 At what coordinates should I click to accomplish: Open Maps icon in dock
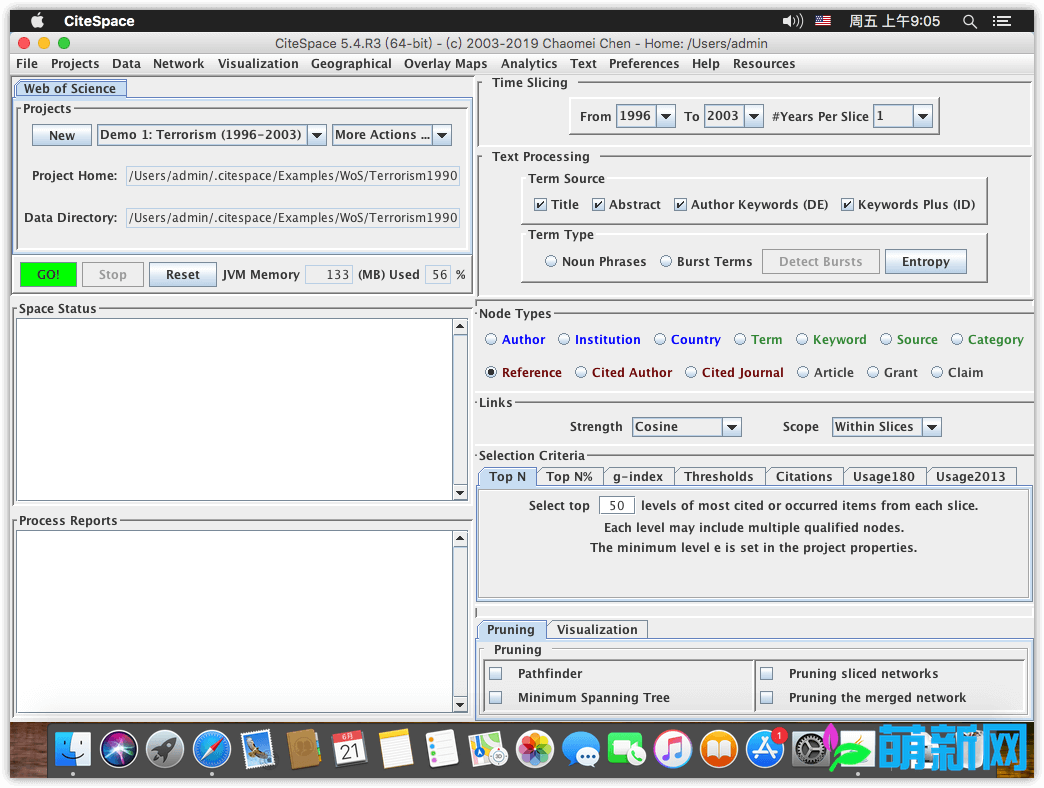pyautogui.click(x=489, y=749)
